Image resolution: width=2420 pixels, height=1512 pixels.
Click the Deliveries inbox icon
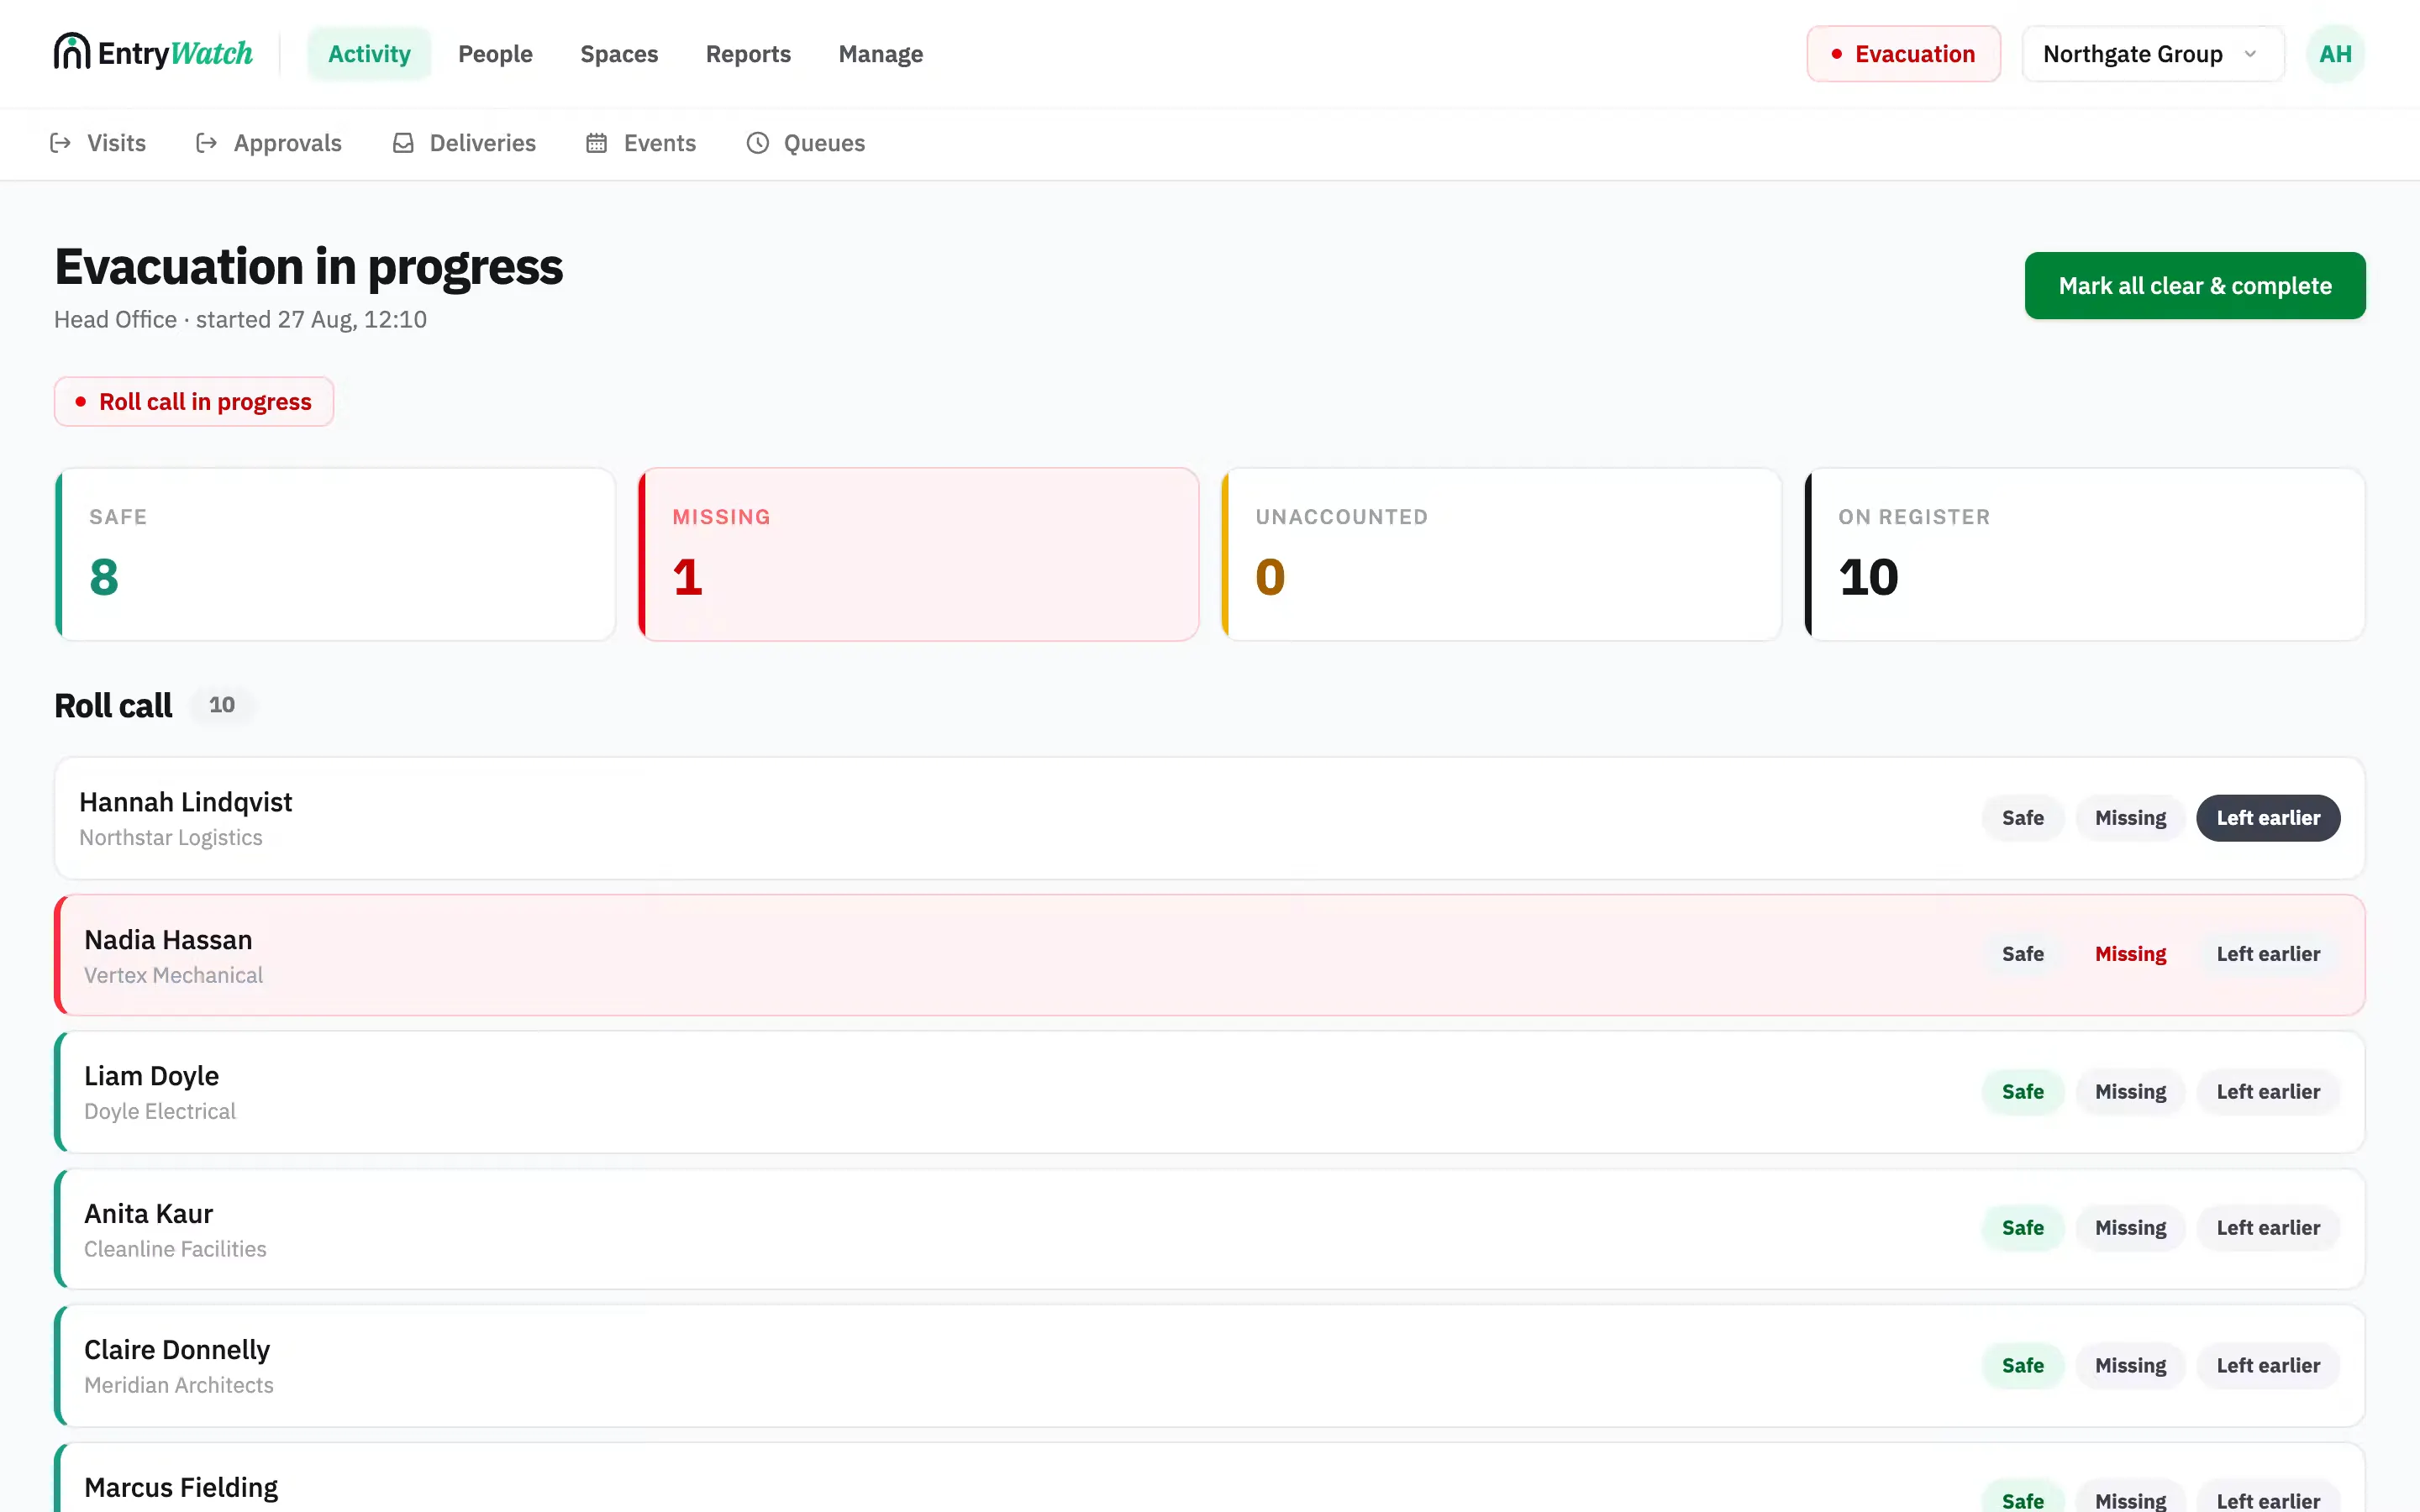[x=403, y=143]
